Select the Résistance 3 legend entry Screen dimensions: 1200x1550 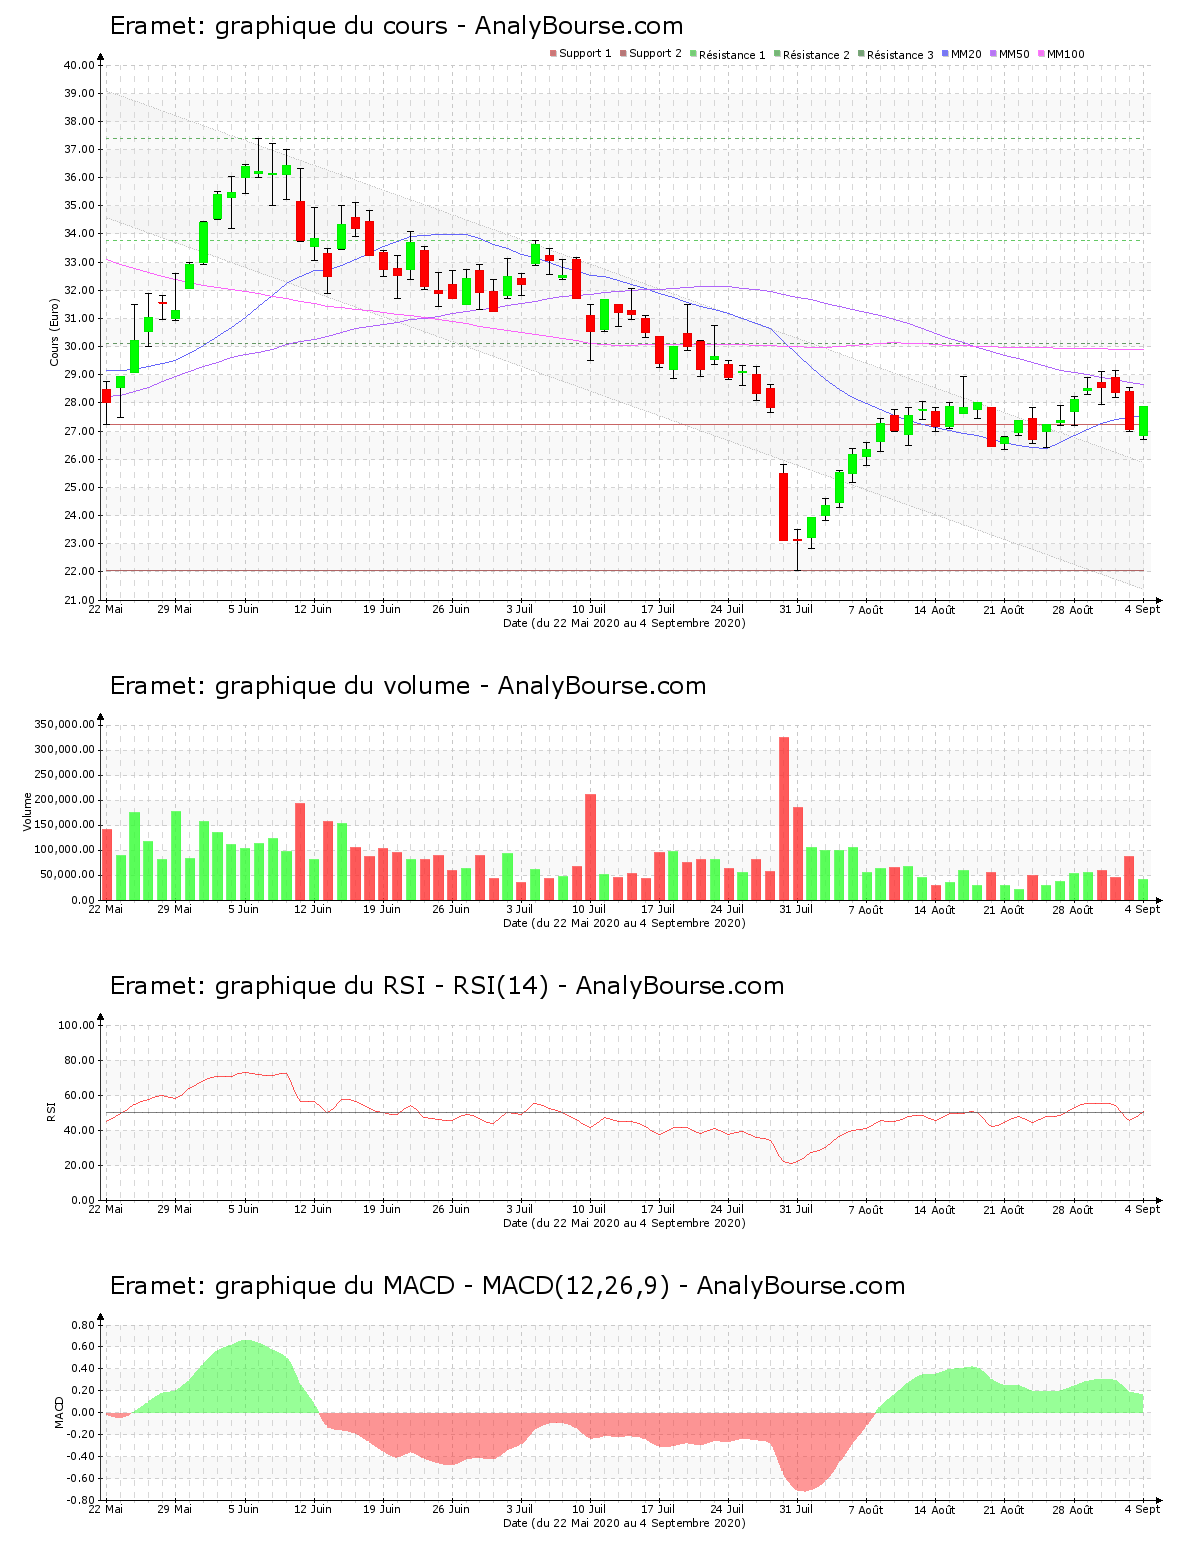click(896, 54)
